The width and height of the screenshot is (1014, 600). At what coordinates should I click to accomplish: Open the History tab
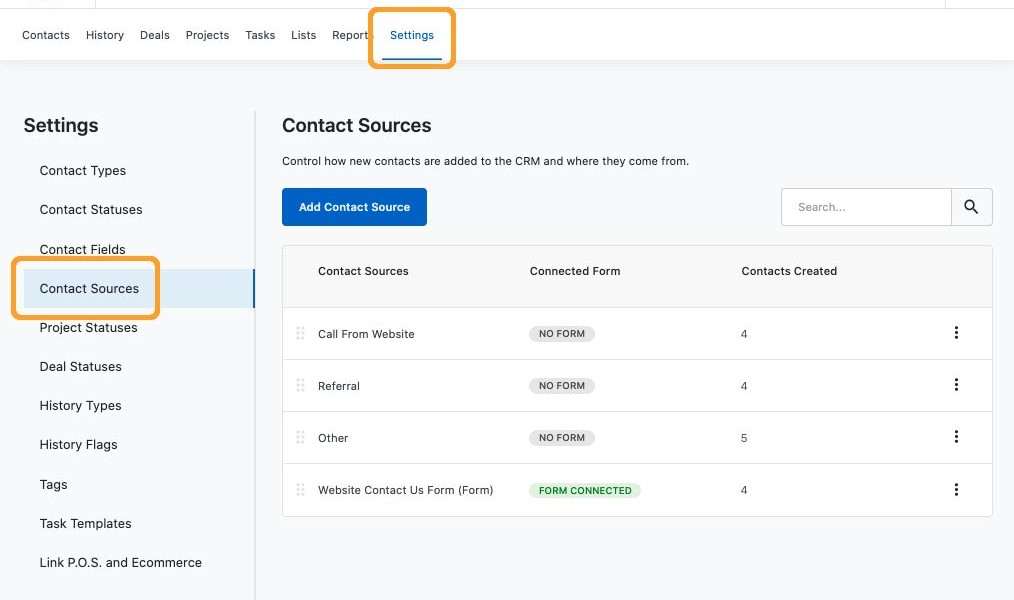[105, 35]
